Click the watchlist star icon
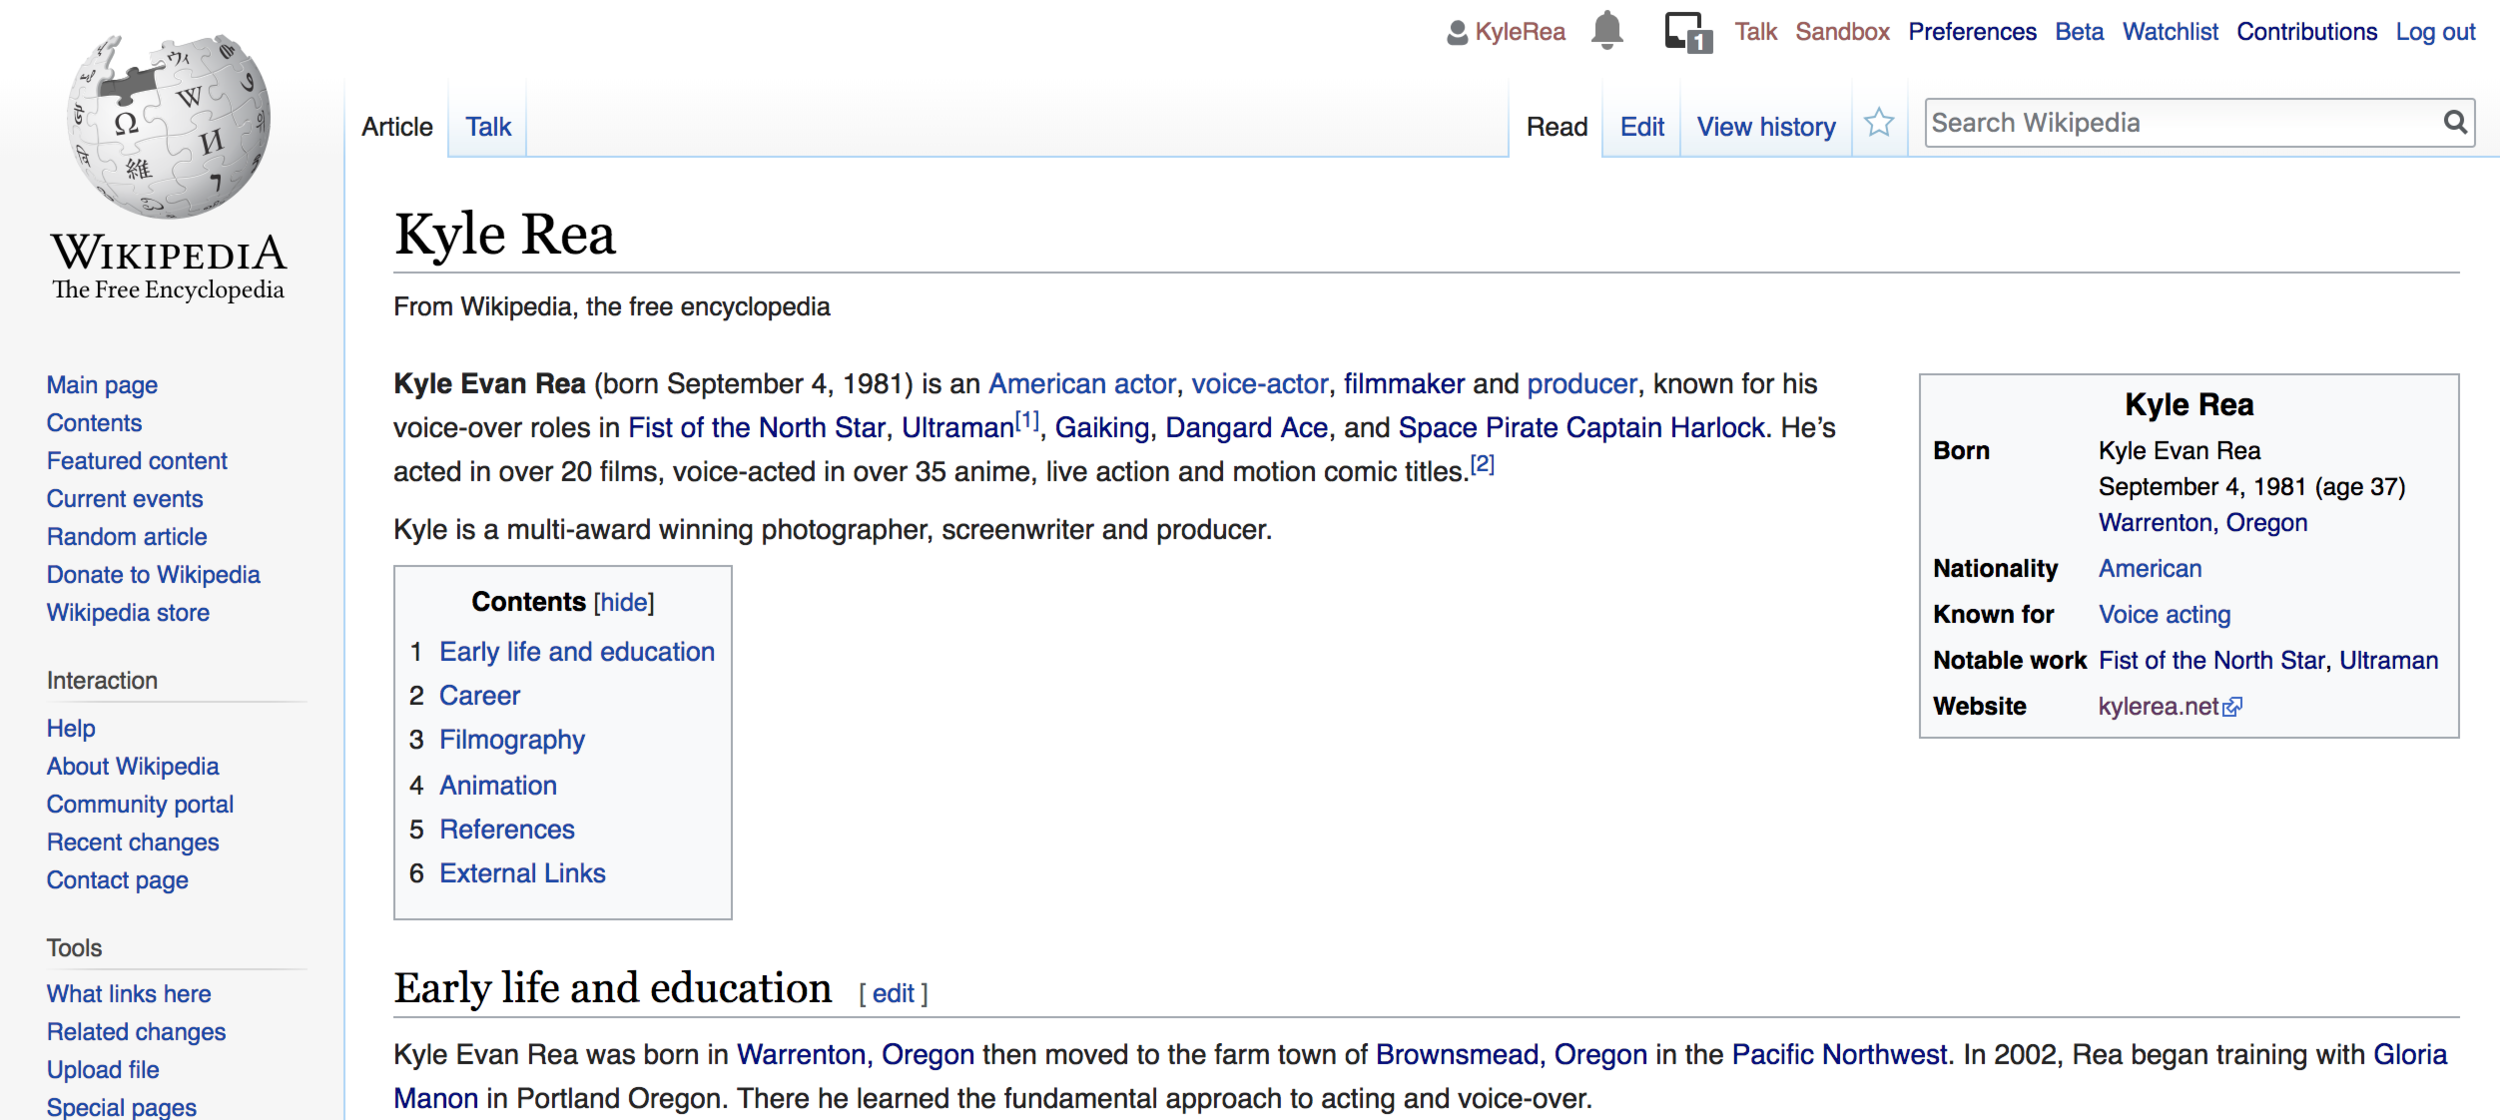The image size is (2500, 1120). [x=1878, y=123]
